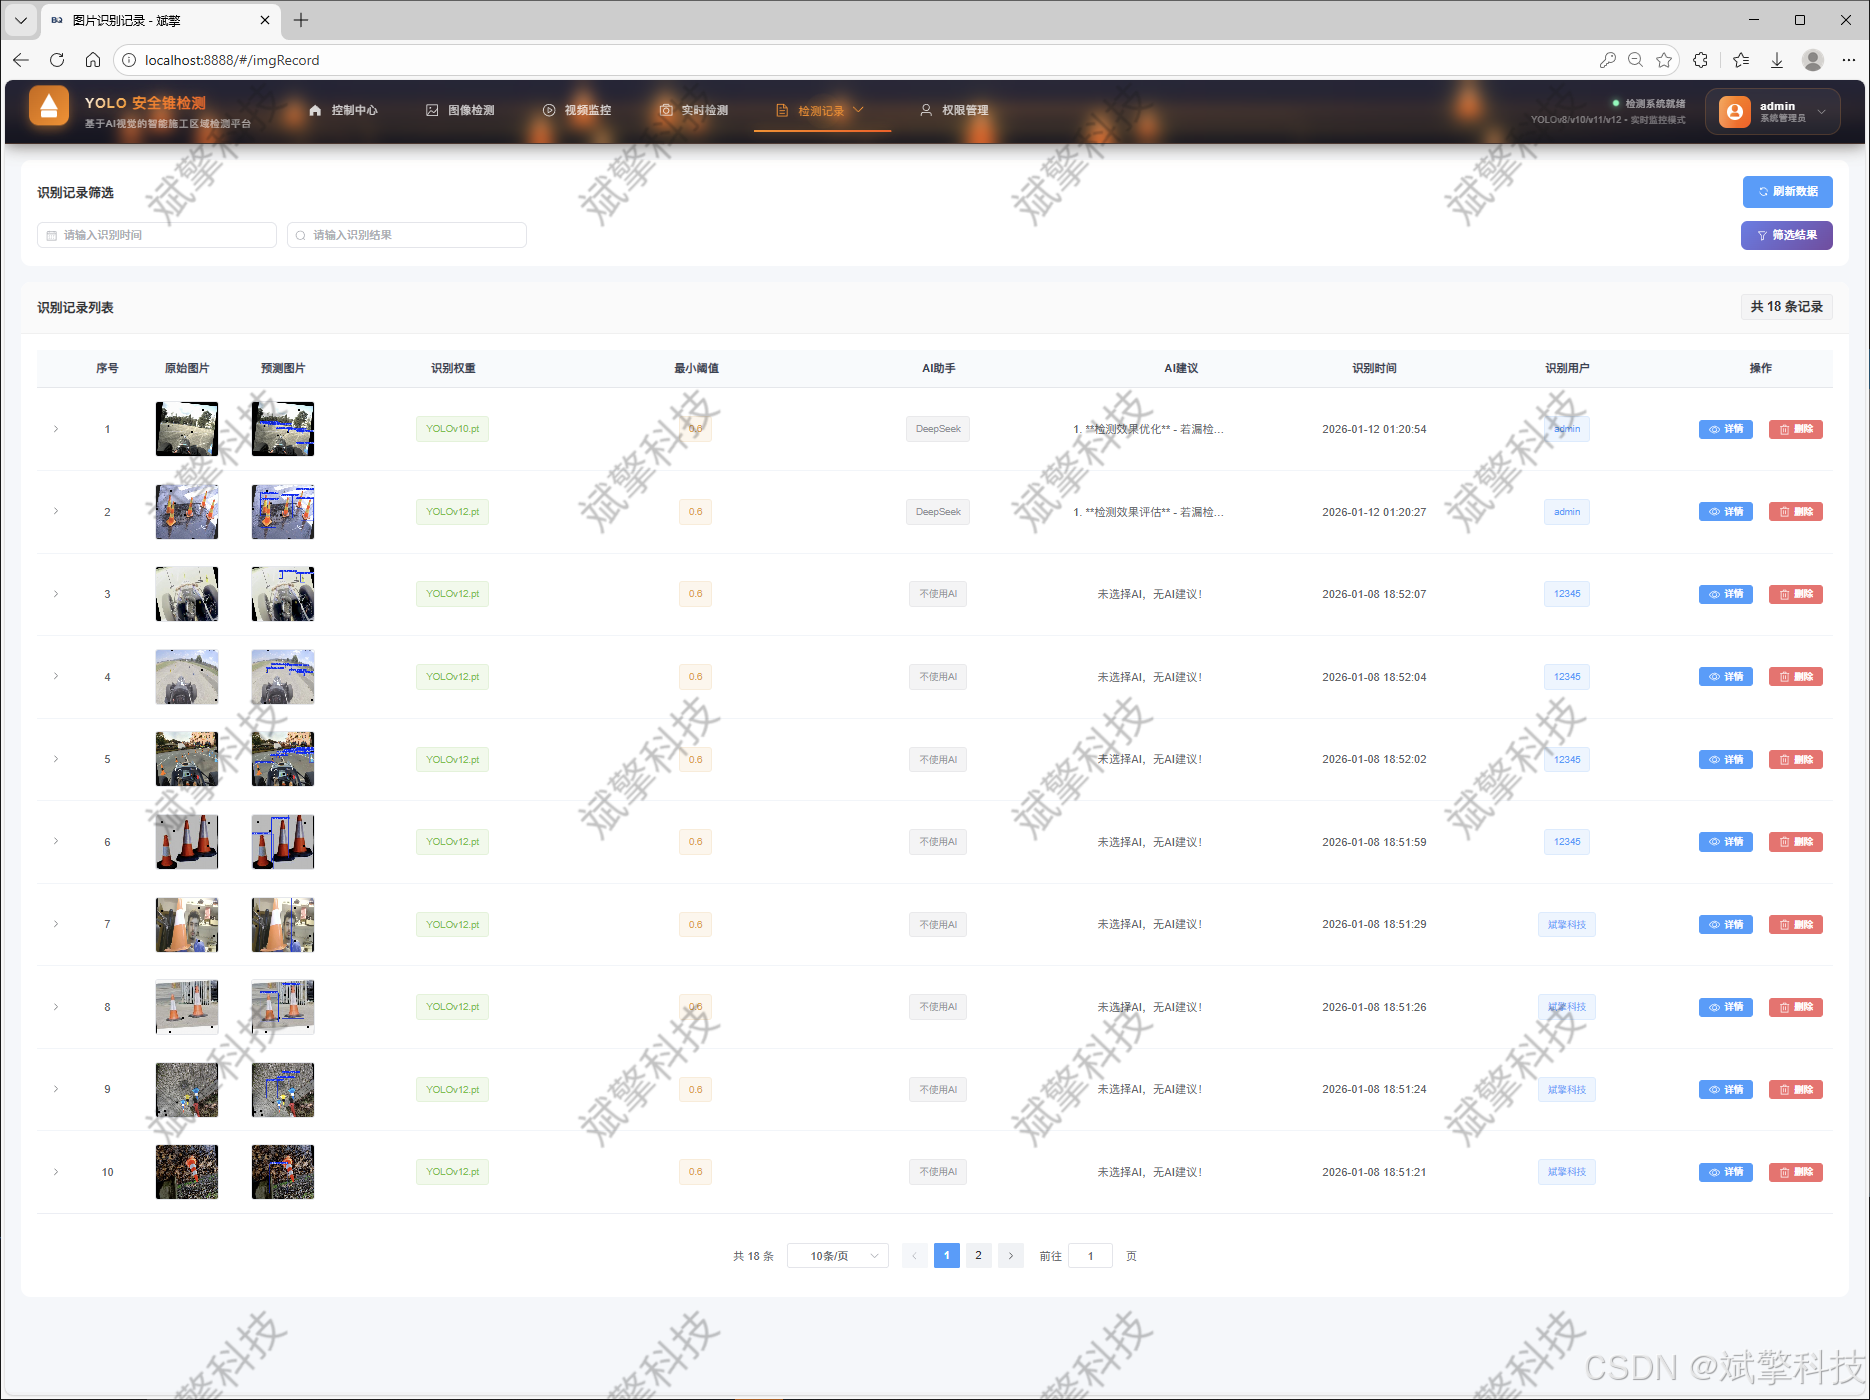
Task: Click the 12345 user tag in row 3
Action: pyautogui.click(x=1567, y=594)
